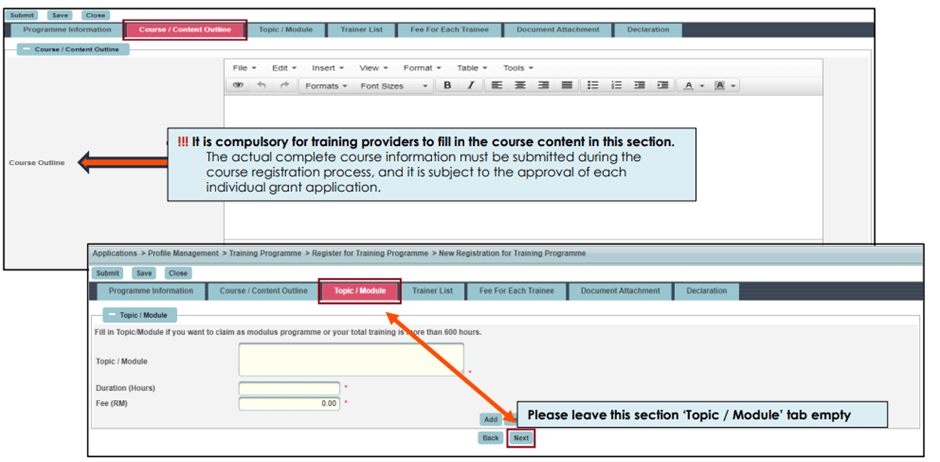Insert a bullet list
Viewport: 940px width, 462px height.
(593, 86)
